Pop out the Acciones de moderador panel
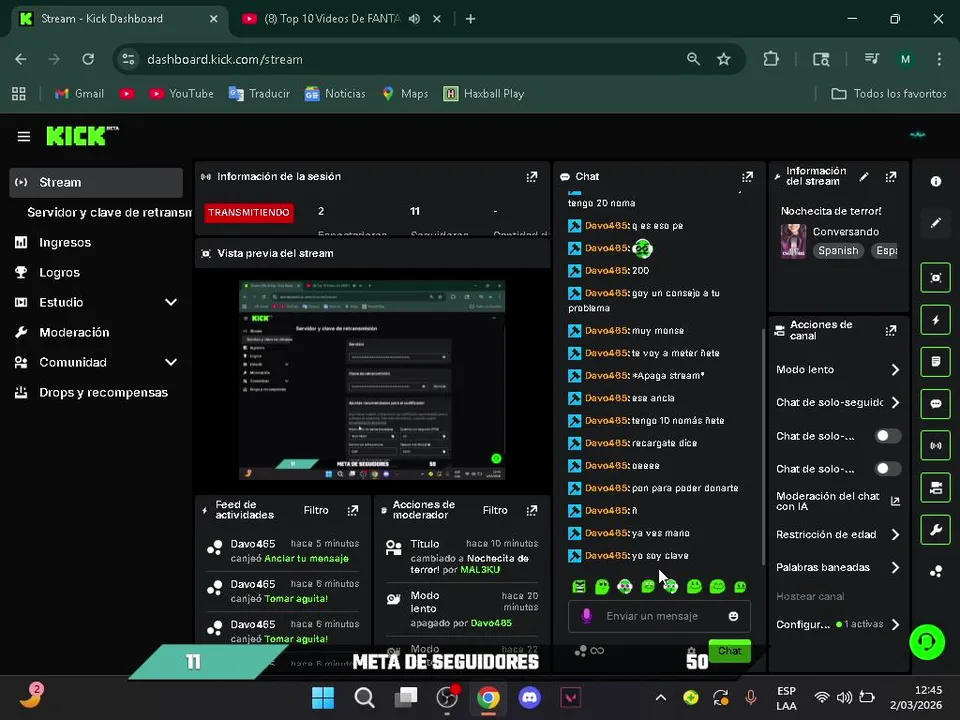Image resolution: width=960 pixels, height=720 pixels. [x=531, y=510]
